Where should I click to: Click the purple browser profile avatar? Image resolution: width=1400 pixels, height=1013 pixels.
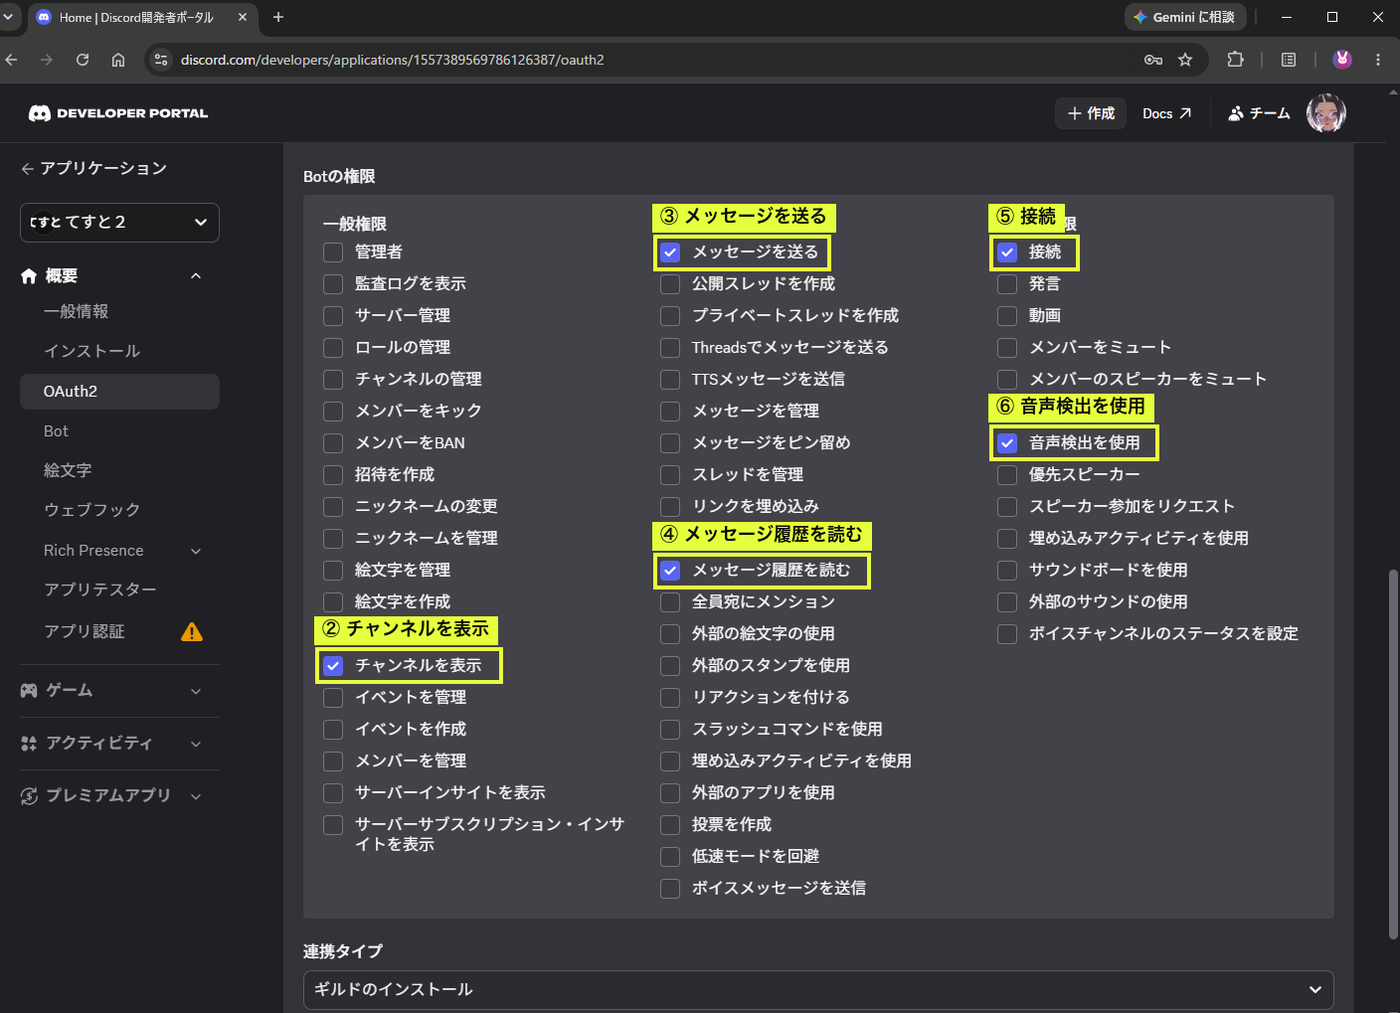[1342, 60]
